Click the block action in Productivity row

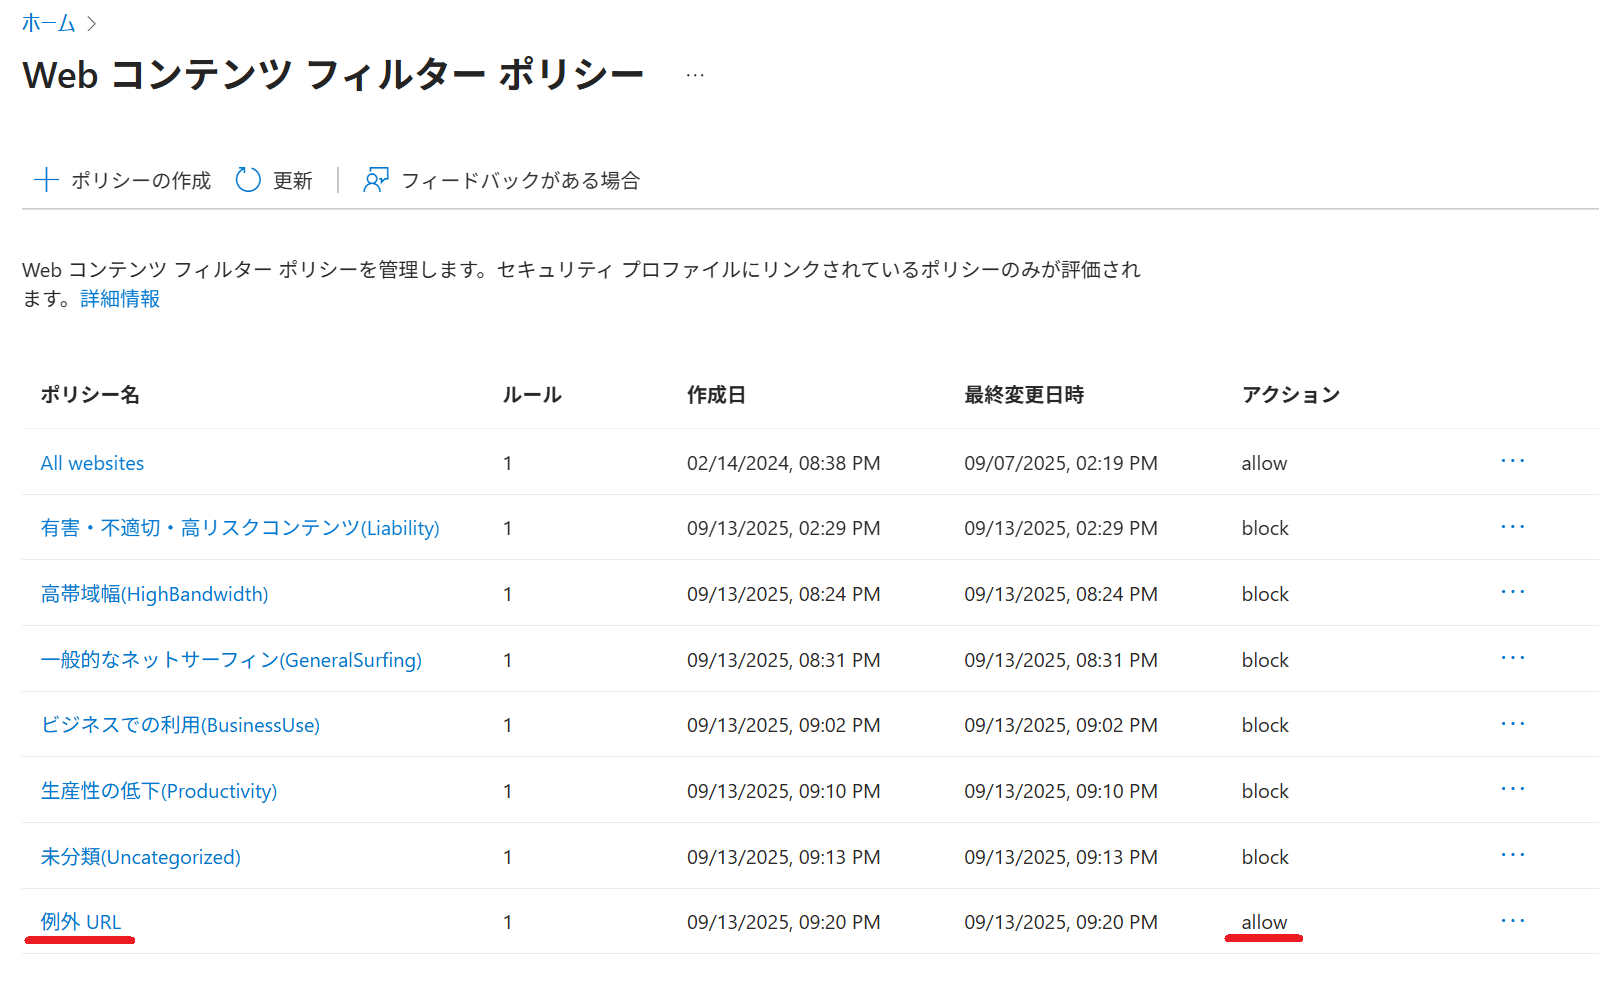coord(1265,791)
